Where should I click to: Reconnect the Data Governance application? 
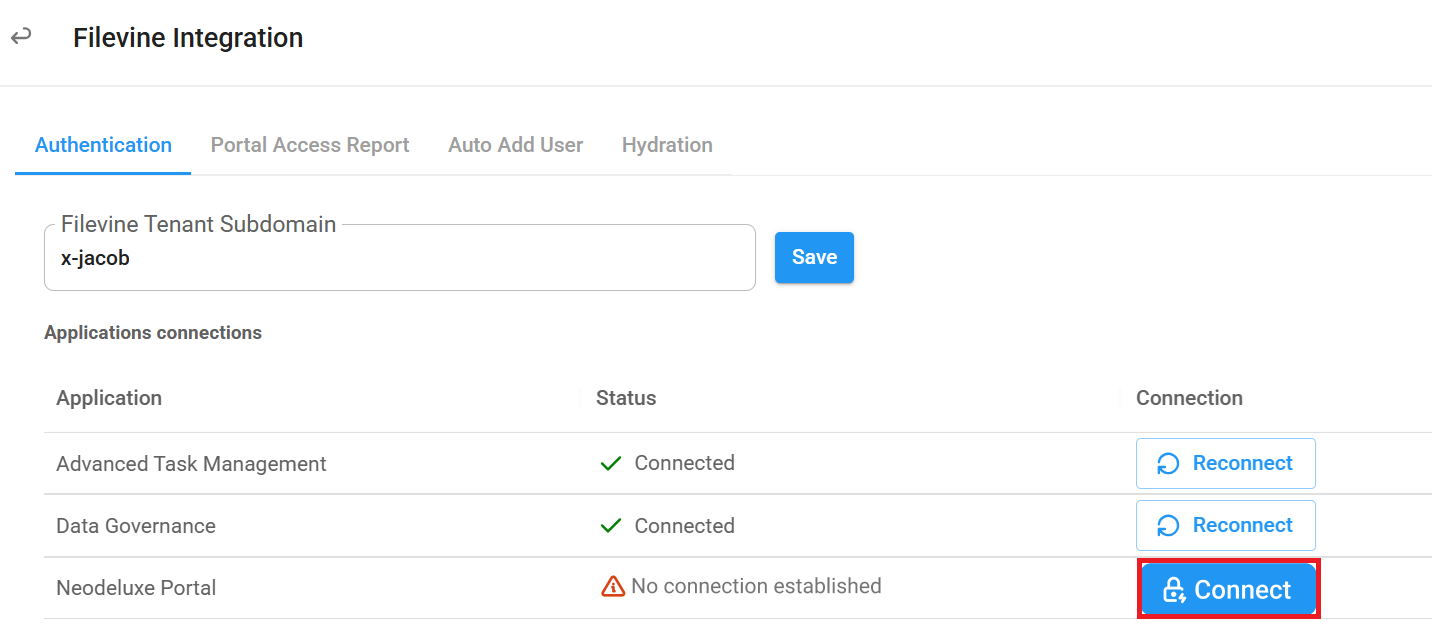point(1225,525)
